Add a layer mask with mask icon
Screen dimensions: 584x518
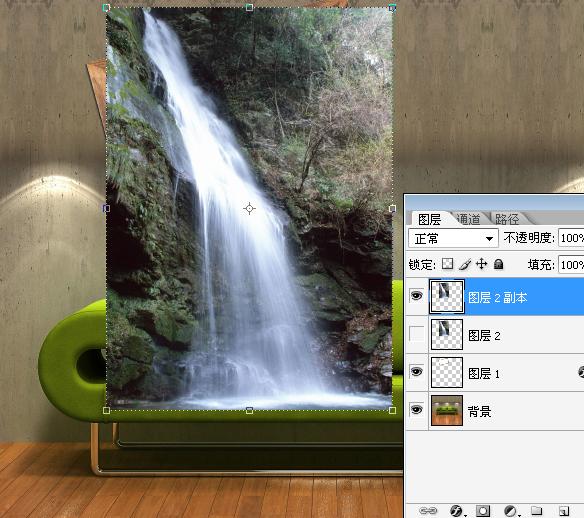point(483,511)
